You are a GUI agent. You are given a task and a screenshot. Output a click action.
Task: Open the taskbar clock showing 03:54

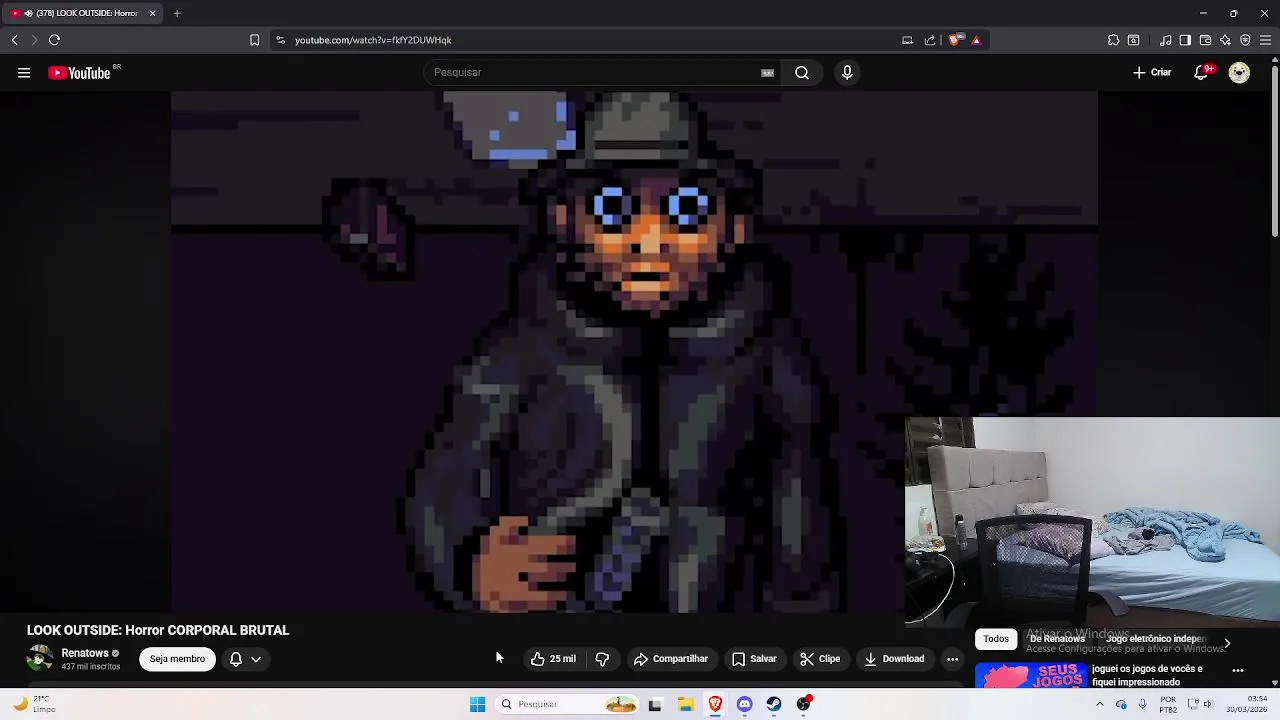[x=1246, y=704]
